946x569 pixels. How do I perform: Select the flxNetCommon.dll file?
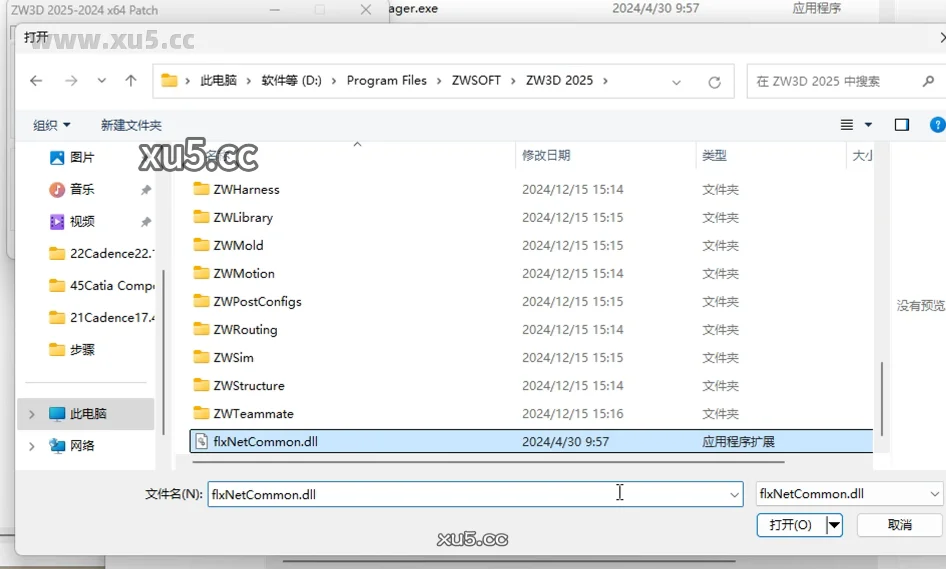click(265, 441)
